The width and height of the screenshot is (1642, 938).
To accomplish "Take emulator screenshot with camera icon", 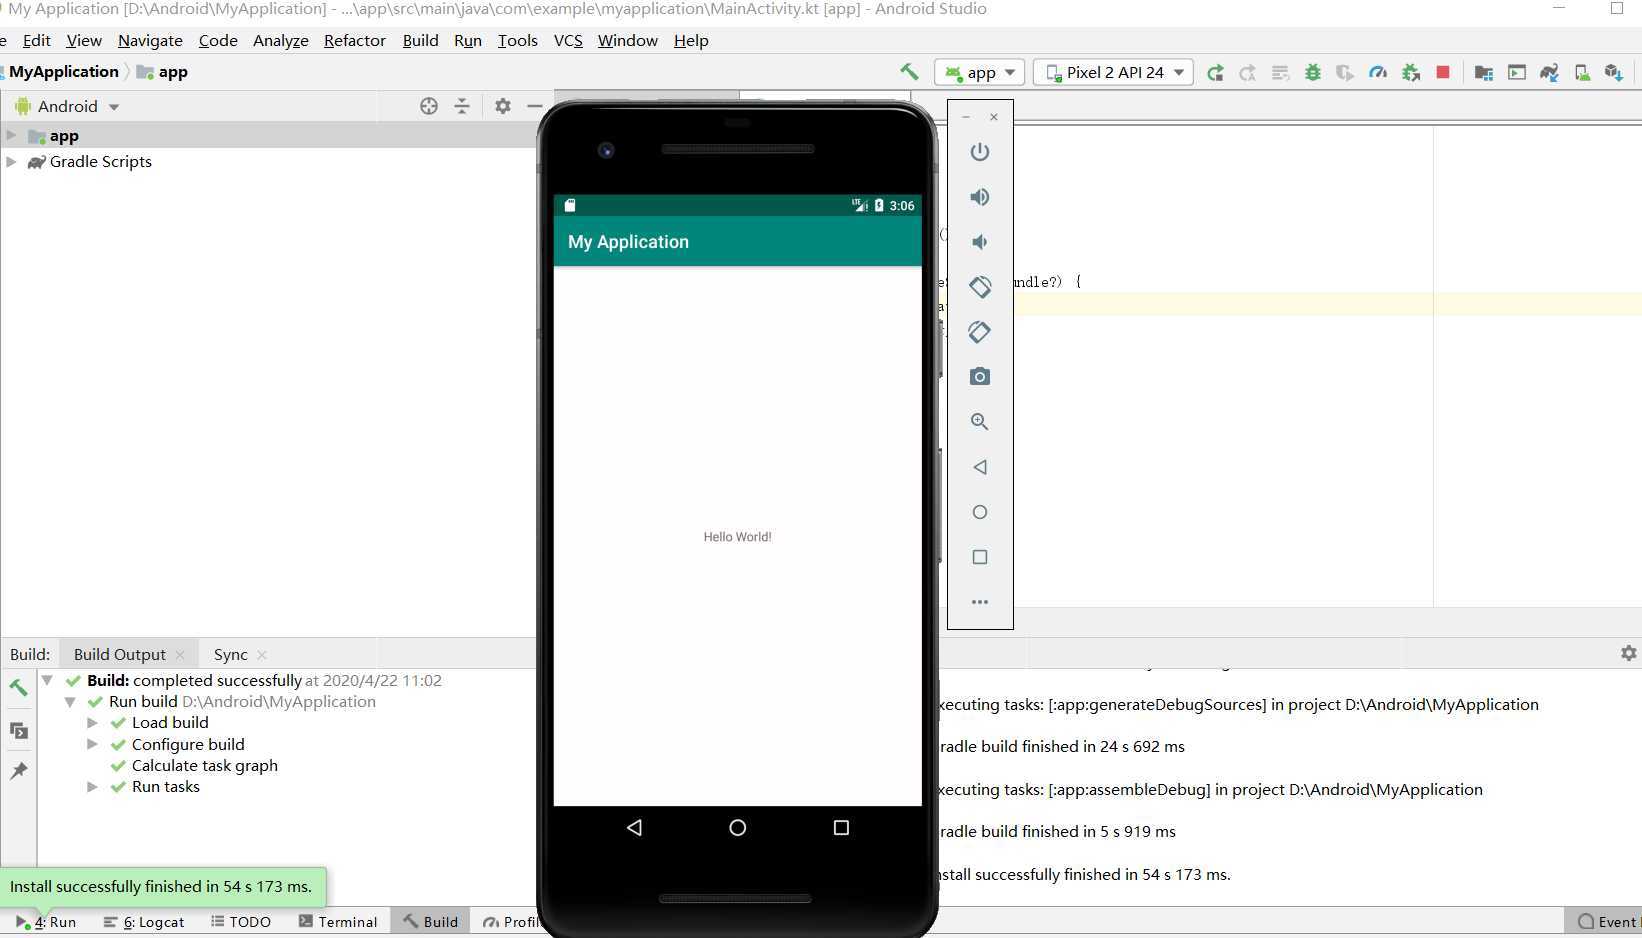I will click(980, 377).
